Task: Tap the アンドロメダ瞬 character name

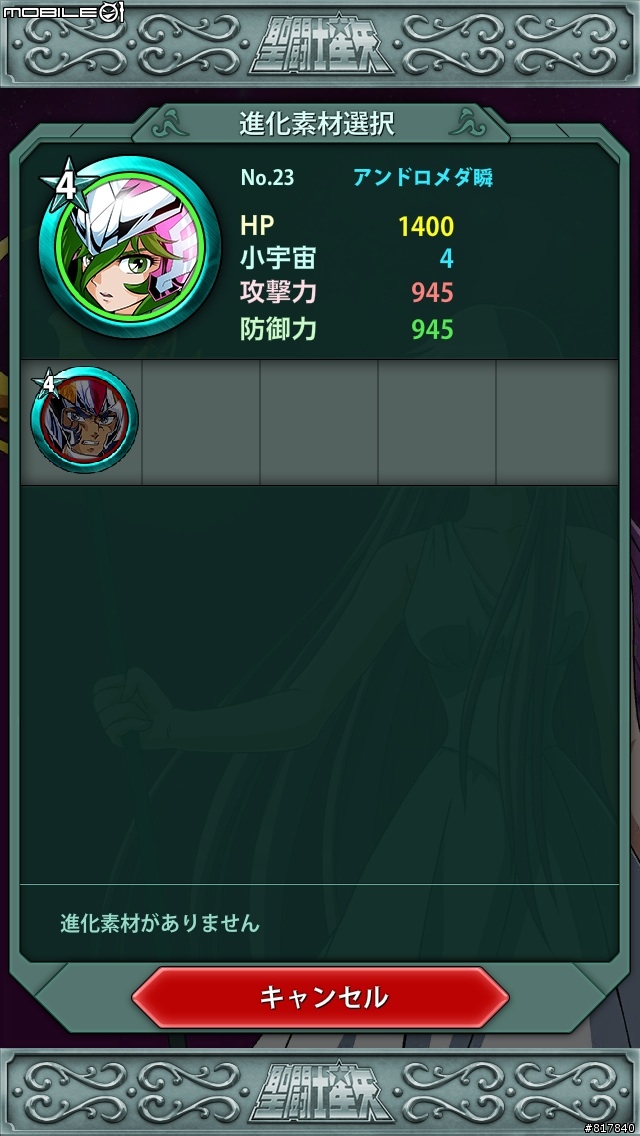Action: coord(423,178)
